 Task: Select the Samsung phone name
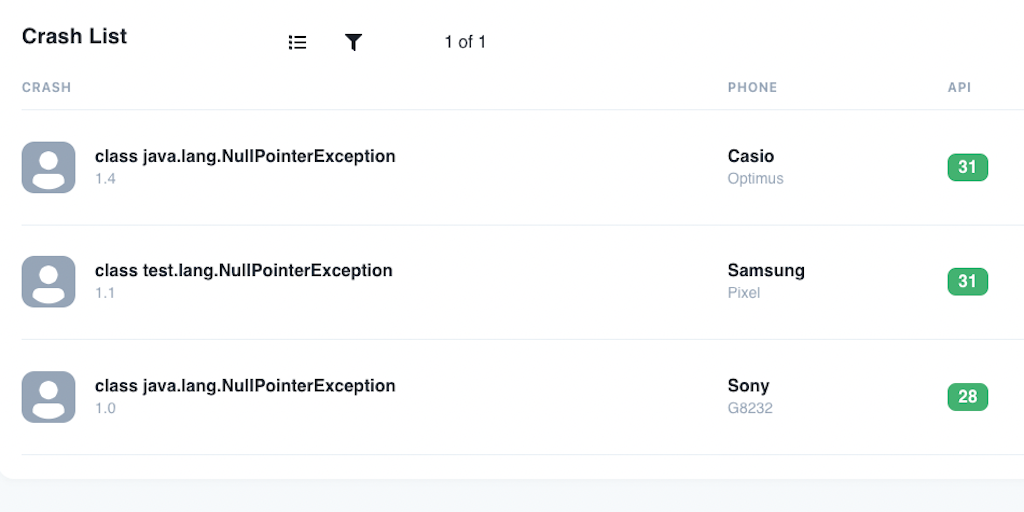[x=765, y=270]
